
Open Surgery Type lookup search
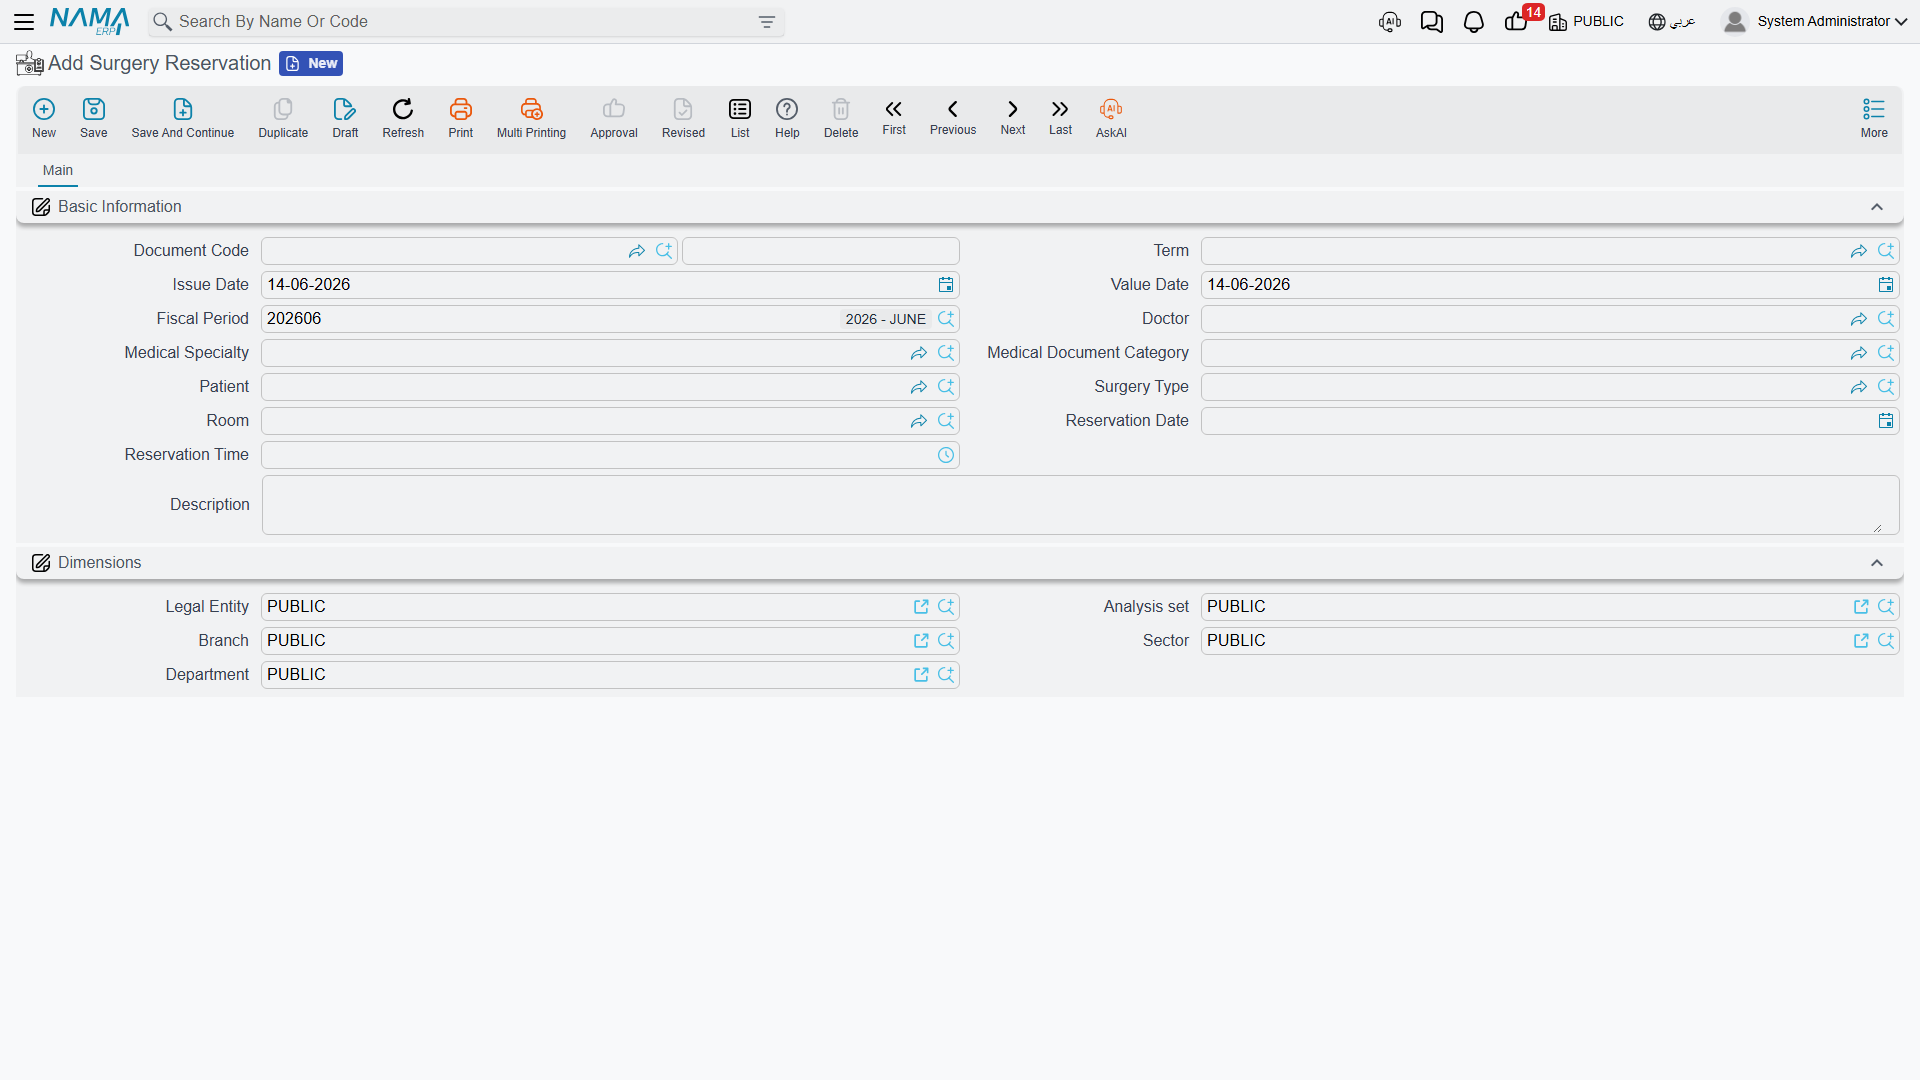click(1886, 387)
